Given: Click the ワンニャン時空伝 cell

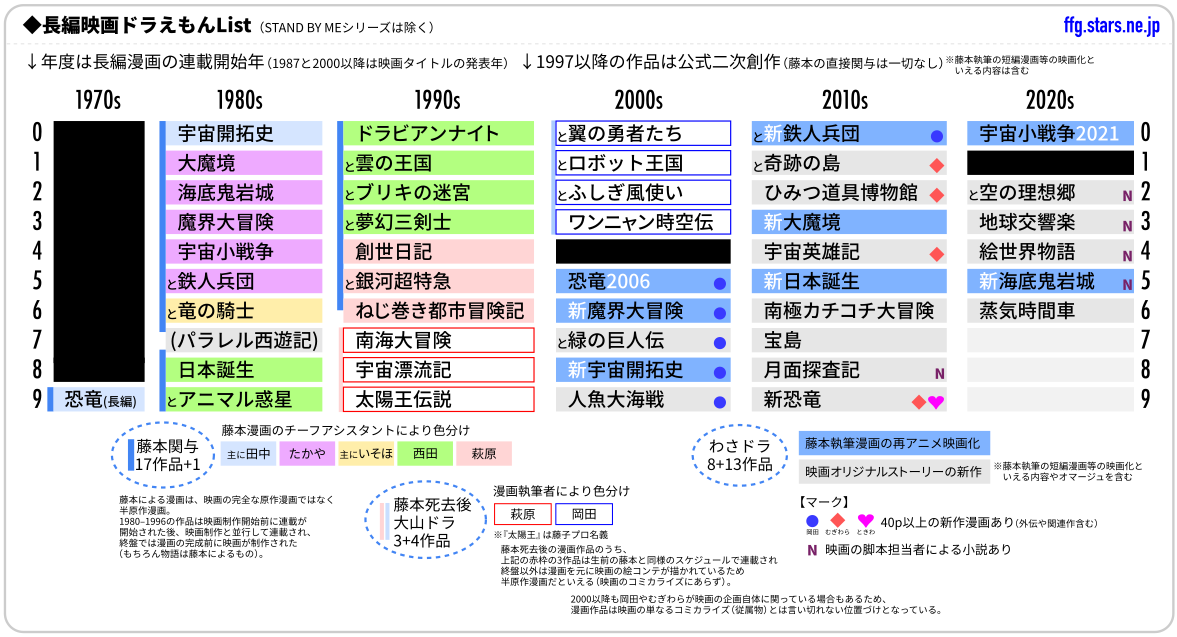Looking at the screenshot, I should pos(643,222).
